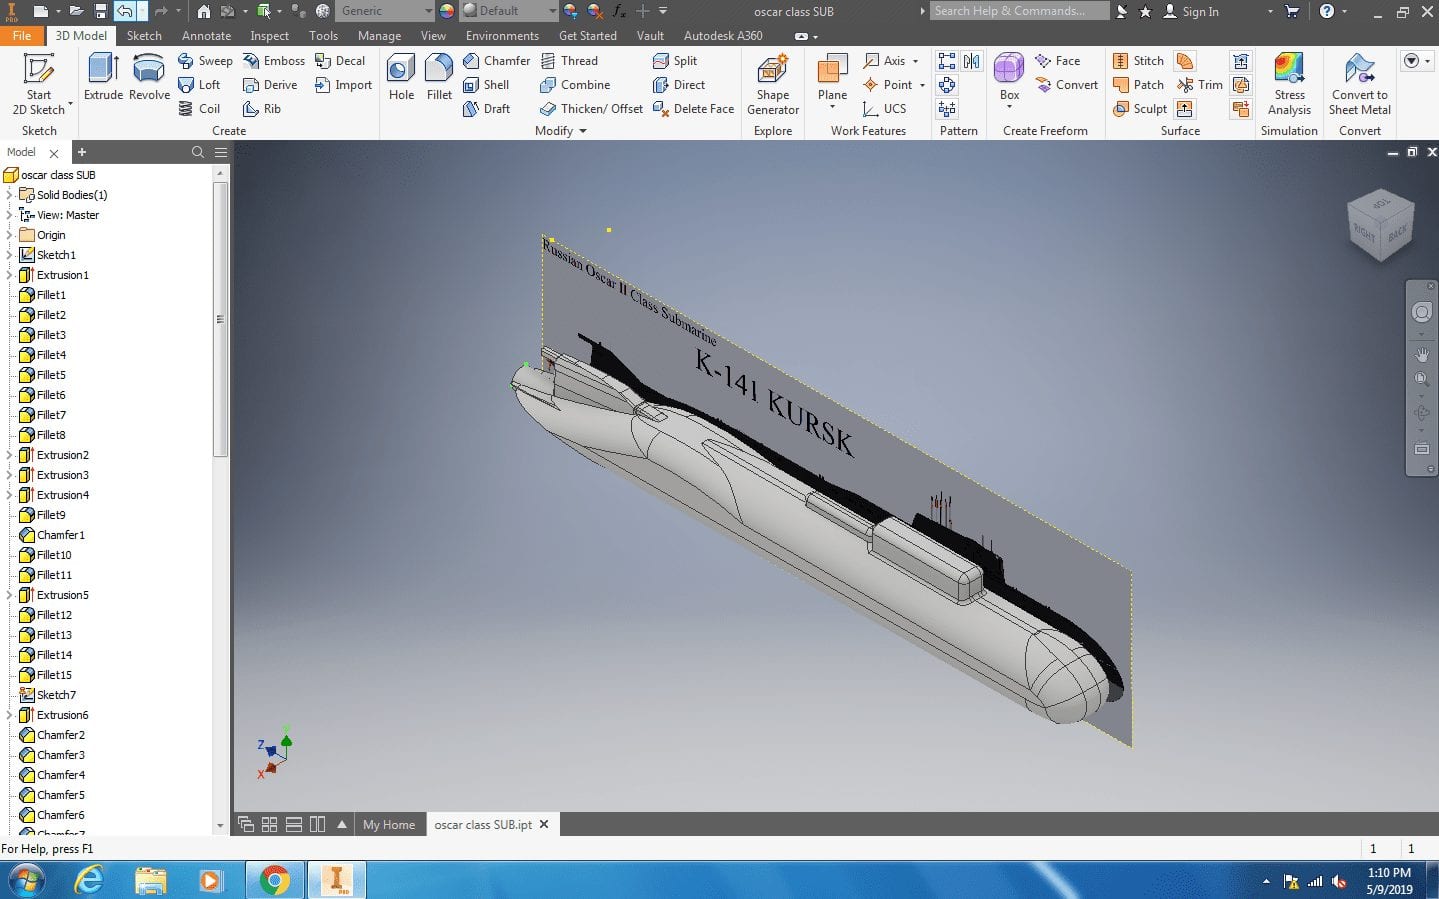Image resolution: width=1439 pixels, height=899 pixels.
Task: Select the Fillet tool
Action: (x=439, y=77)
